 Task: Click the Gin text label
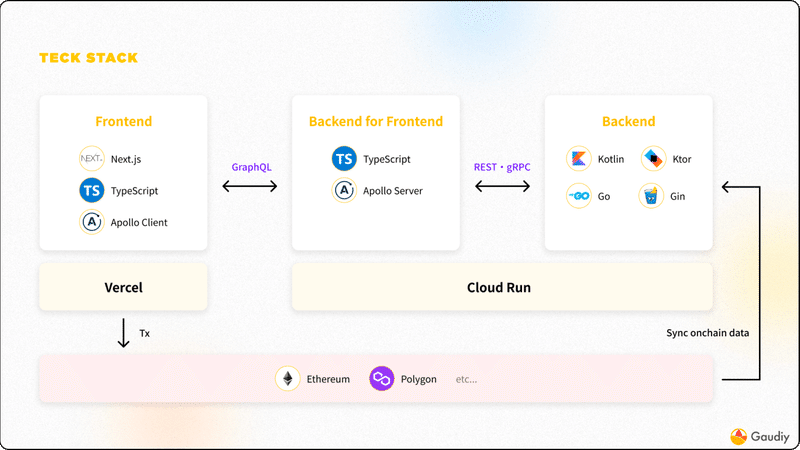[678, 196]
